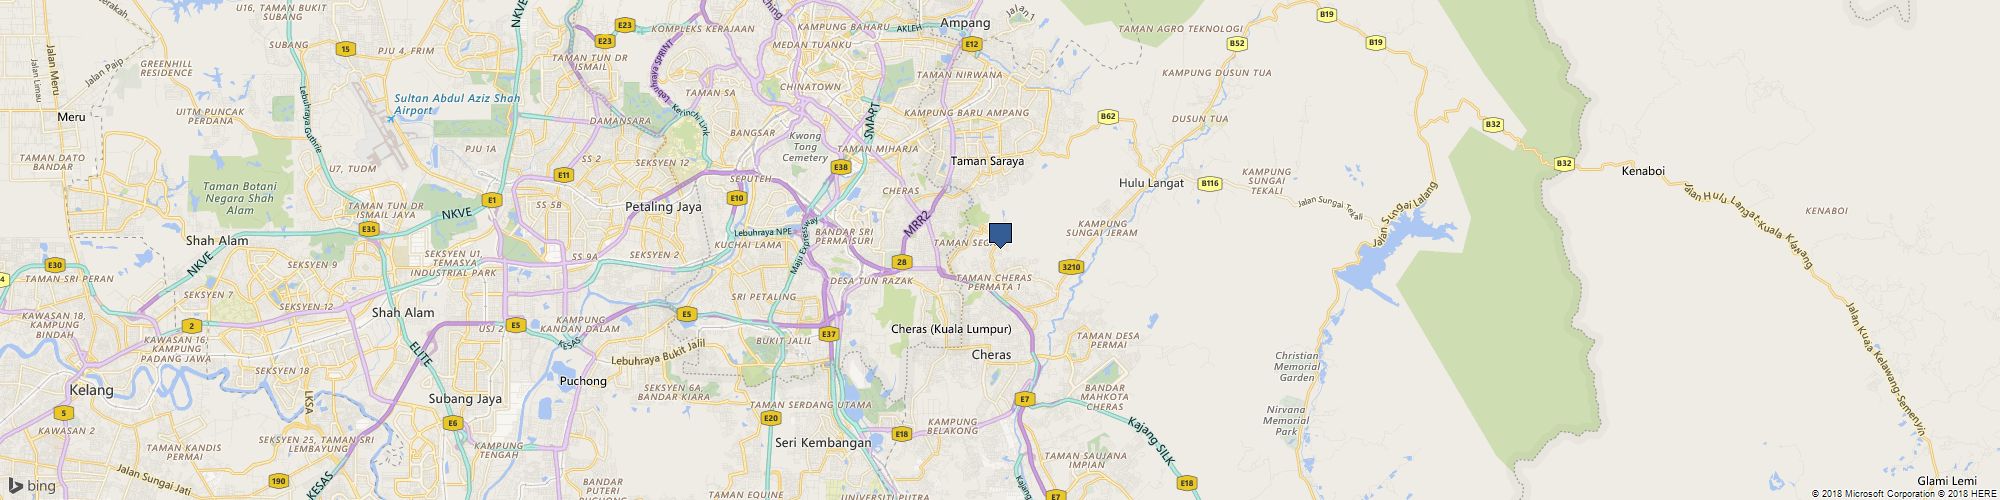Select the Subang Jaya label
The image size is (2000, 500).
[465, 399]
